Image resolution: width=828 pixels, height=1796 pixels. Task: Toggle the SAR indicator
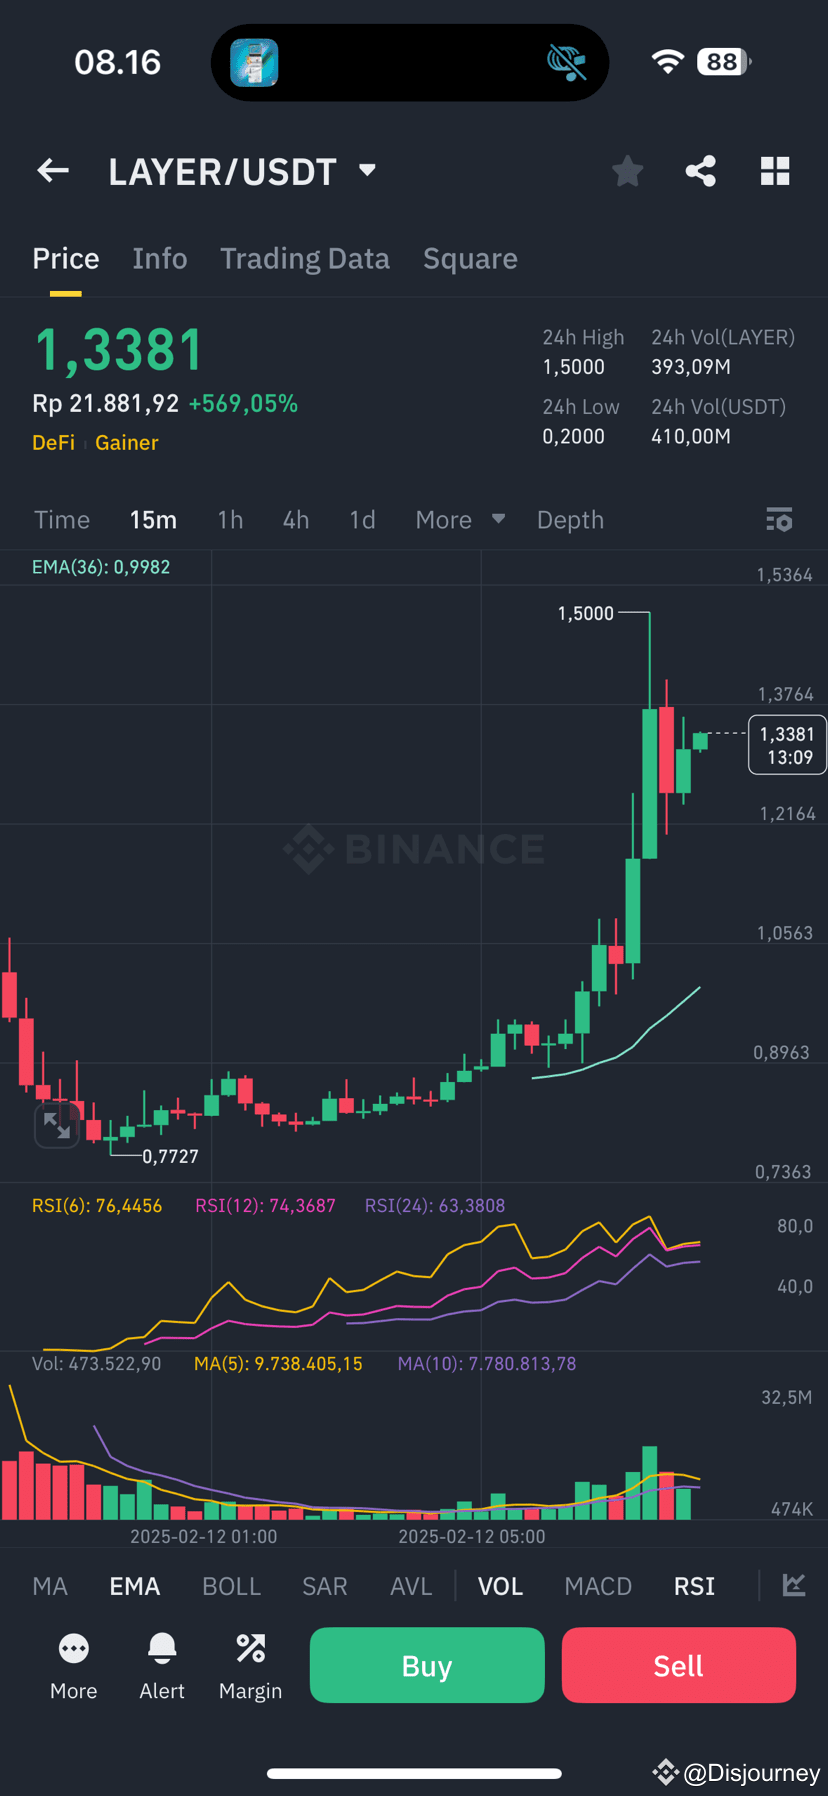[x=325, y=1586]
